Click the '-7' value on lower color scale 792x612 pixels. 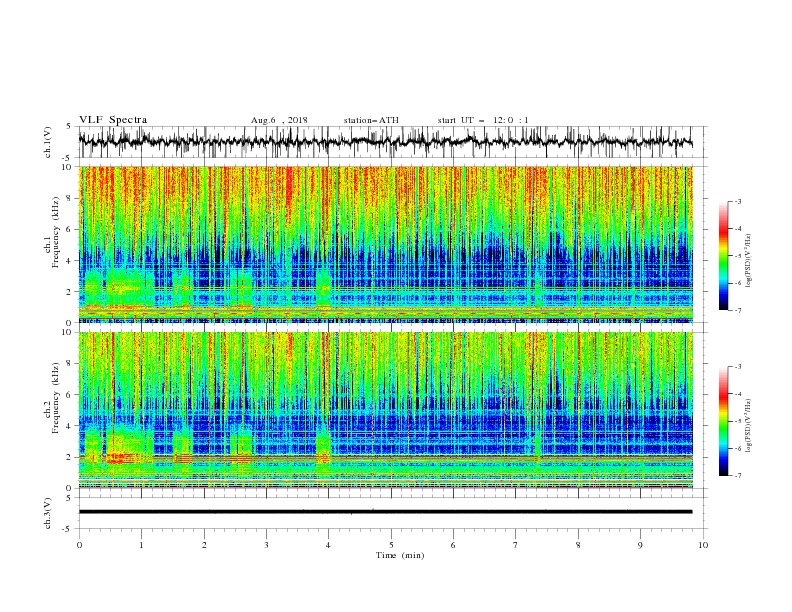(737, 476)
